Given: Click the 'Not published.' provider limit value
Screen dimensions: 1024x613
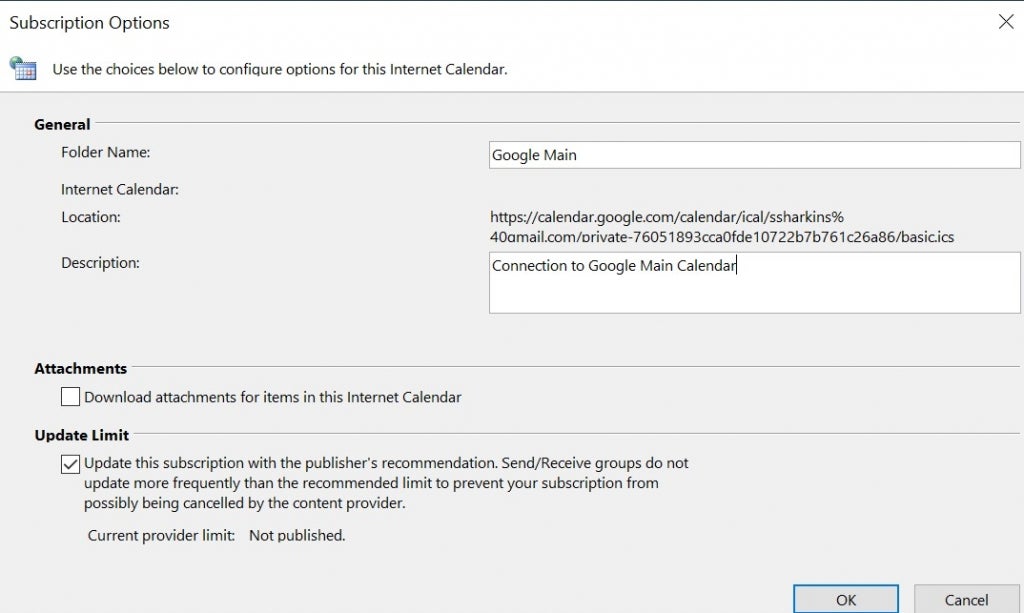Looking at the screenshot, I should (297, 535).
